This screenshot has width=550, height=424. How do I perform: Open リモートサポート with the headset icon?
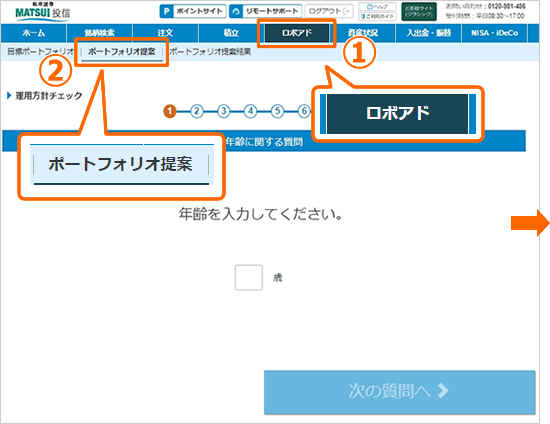coord(266,11)
